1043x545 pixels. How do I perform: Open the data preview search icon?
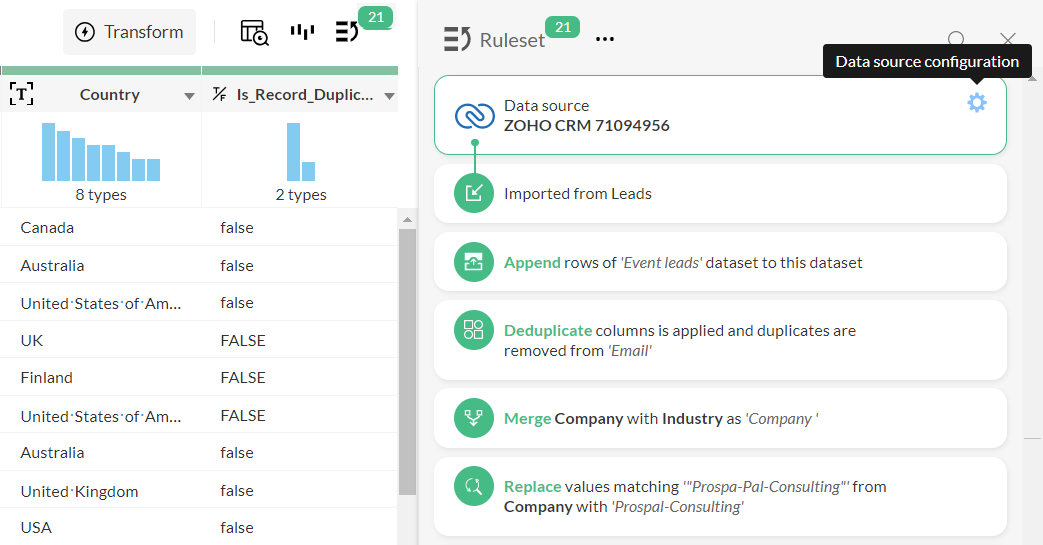(254, 32)
